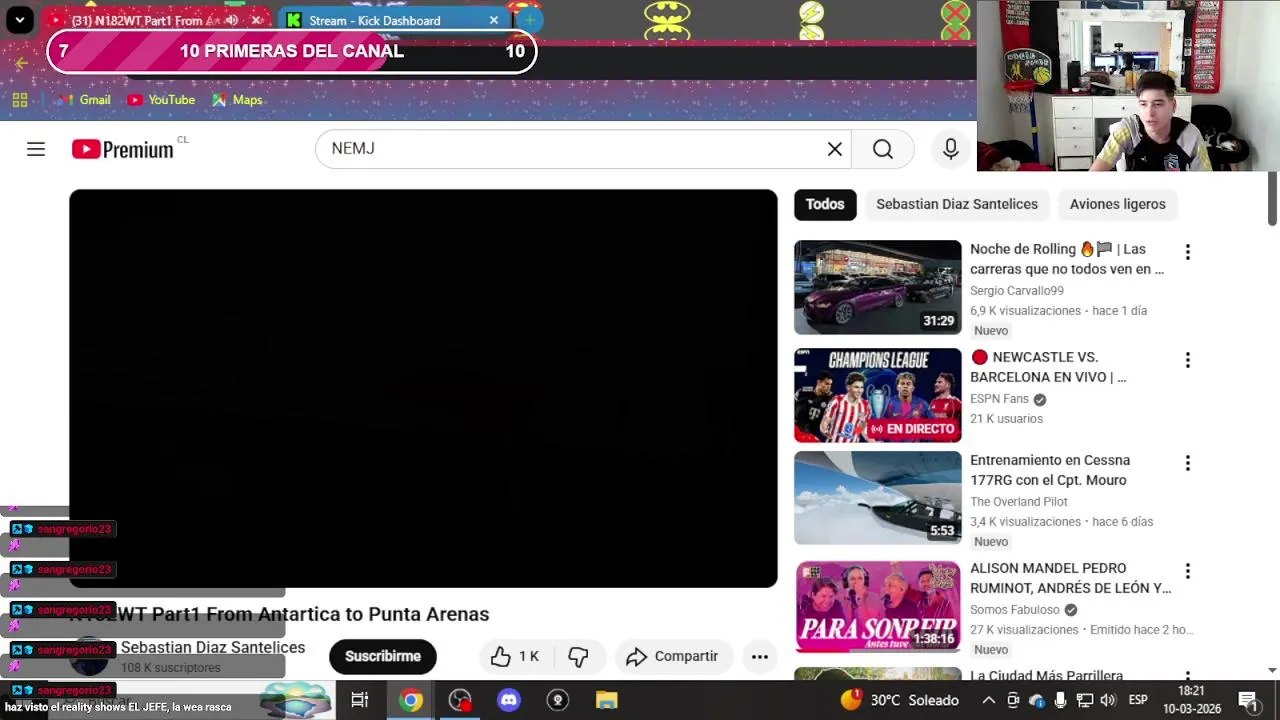This screenshot has width=1280, height=720.
Task: Open the Sebastian Diaz Santelices channel name
Action: click(x=213, y=648)
